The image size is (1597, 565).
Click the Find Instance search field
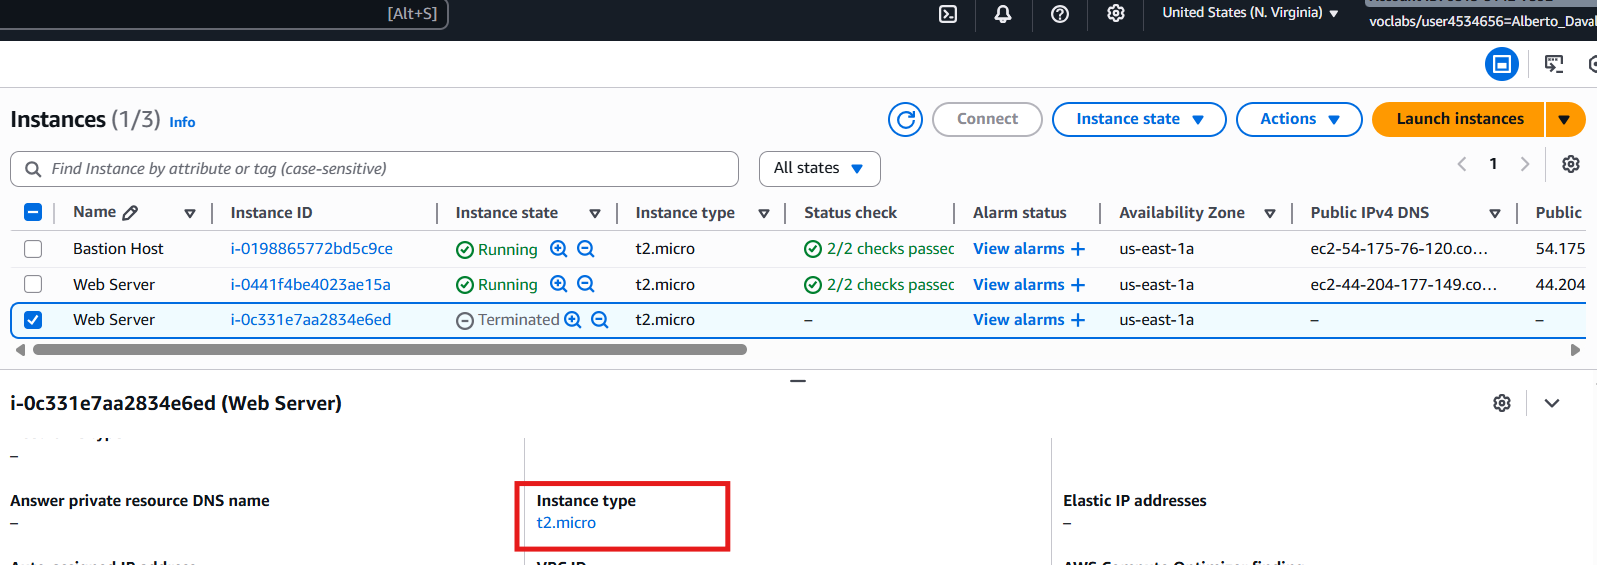click(390, 169)
